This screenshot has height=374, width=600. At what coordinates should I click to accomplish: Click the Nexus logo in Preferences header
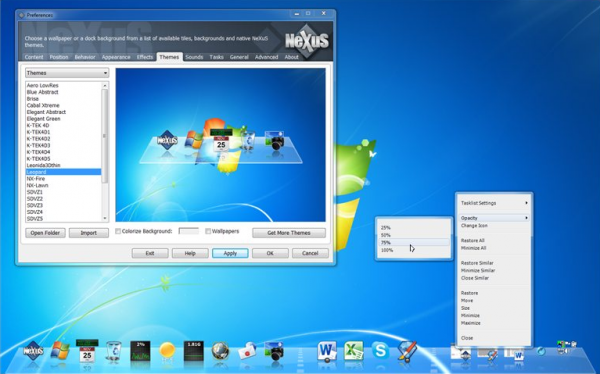pyautogui.click(x=307, y=41)
